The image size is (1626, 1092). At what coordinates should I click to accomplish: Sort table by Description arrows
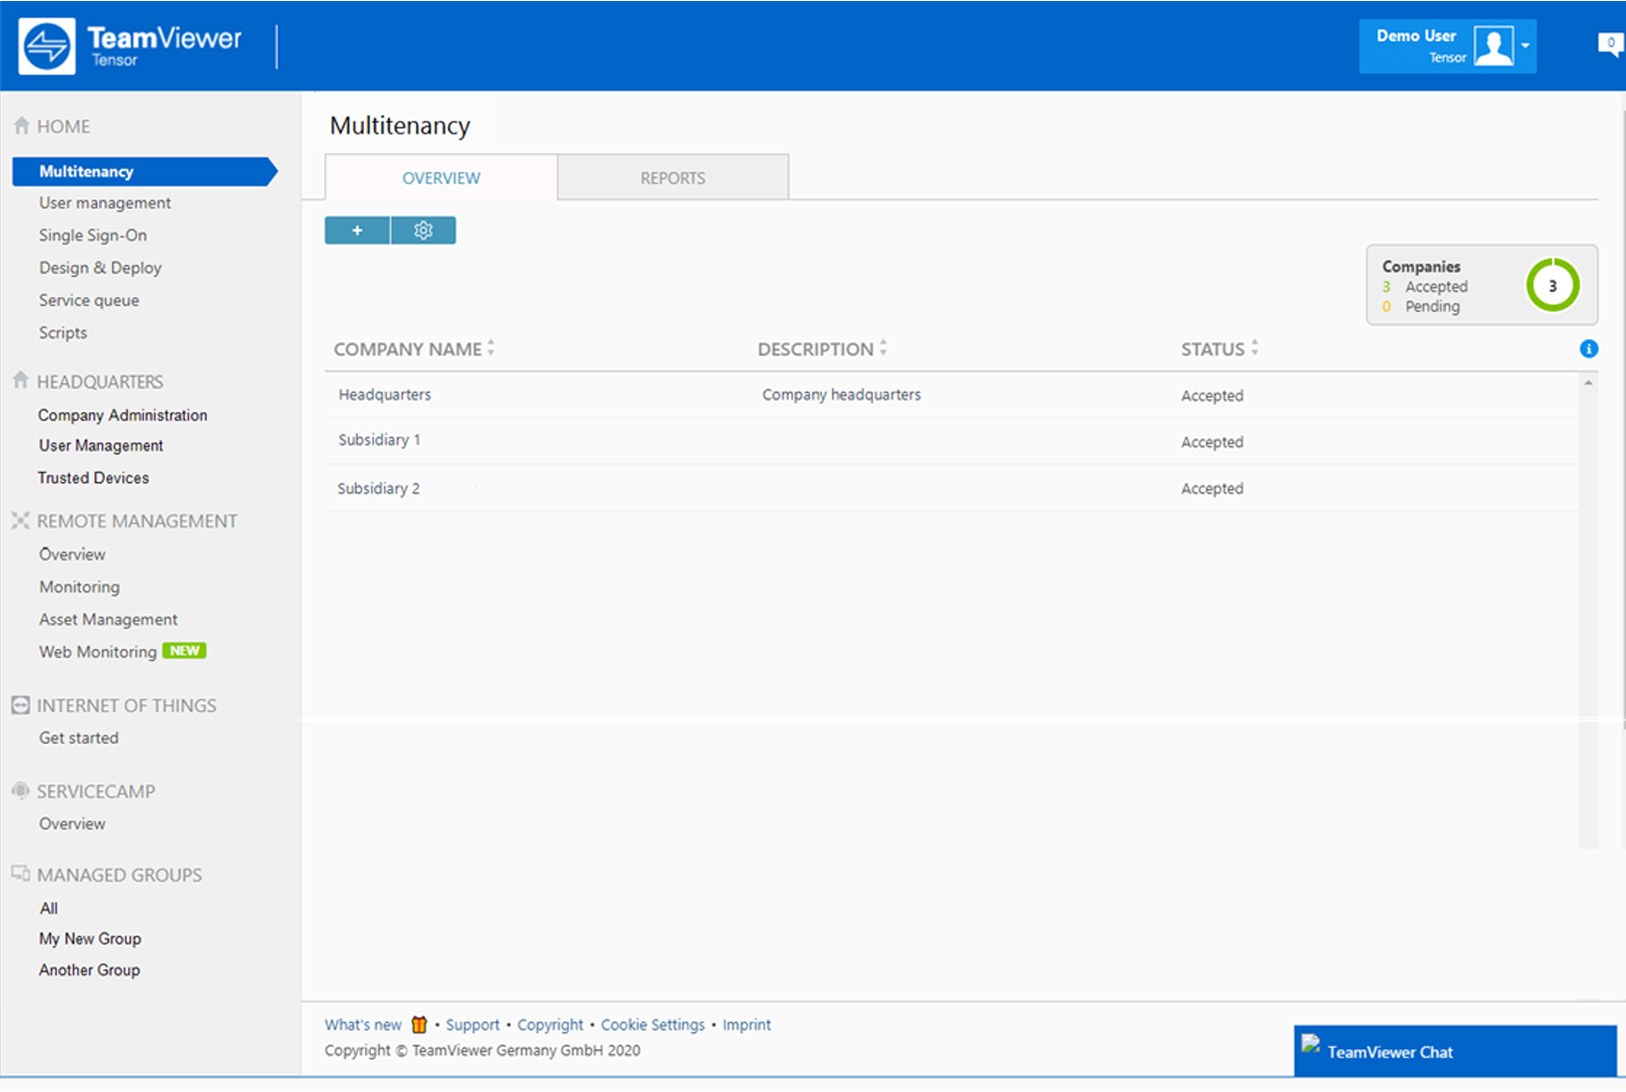tap(883, 348)
